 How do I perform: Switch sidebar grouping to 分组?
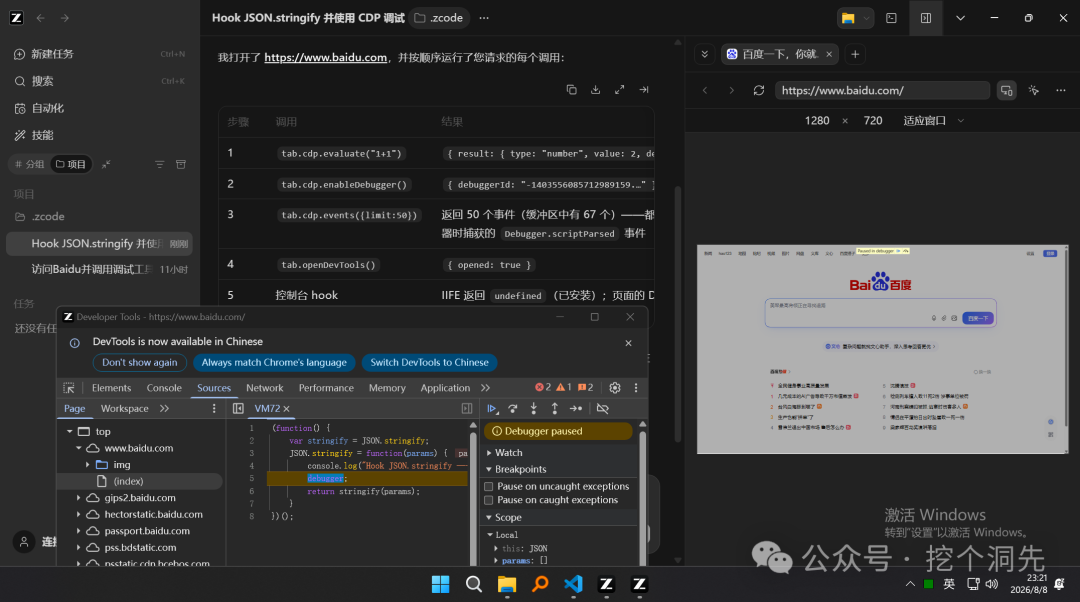click(x=29, y=165)
